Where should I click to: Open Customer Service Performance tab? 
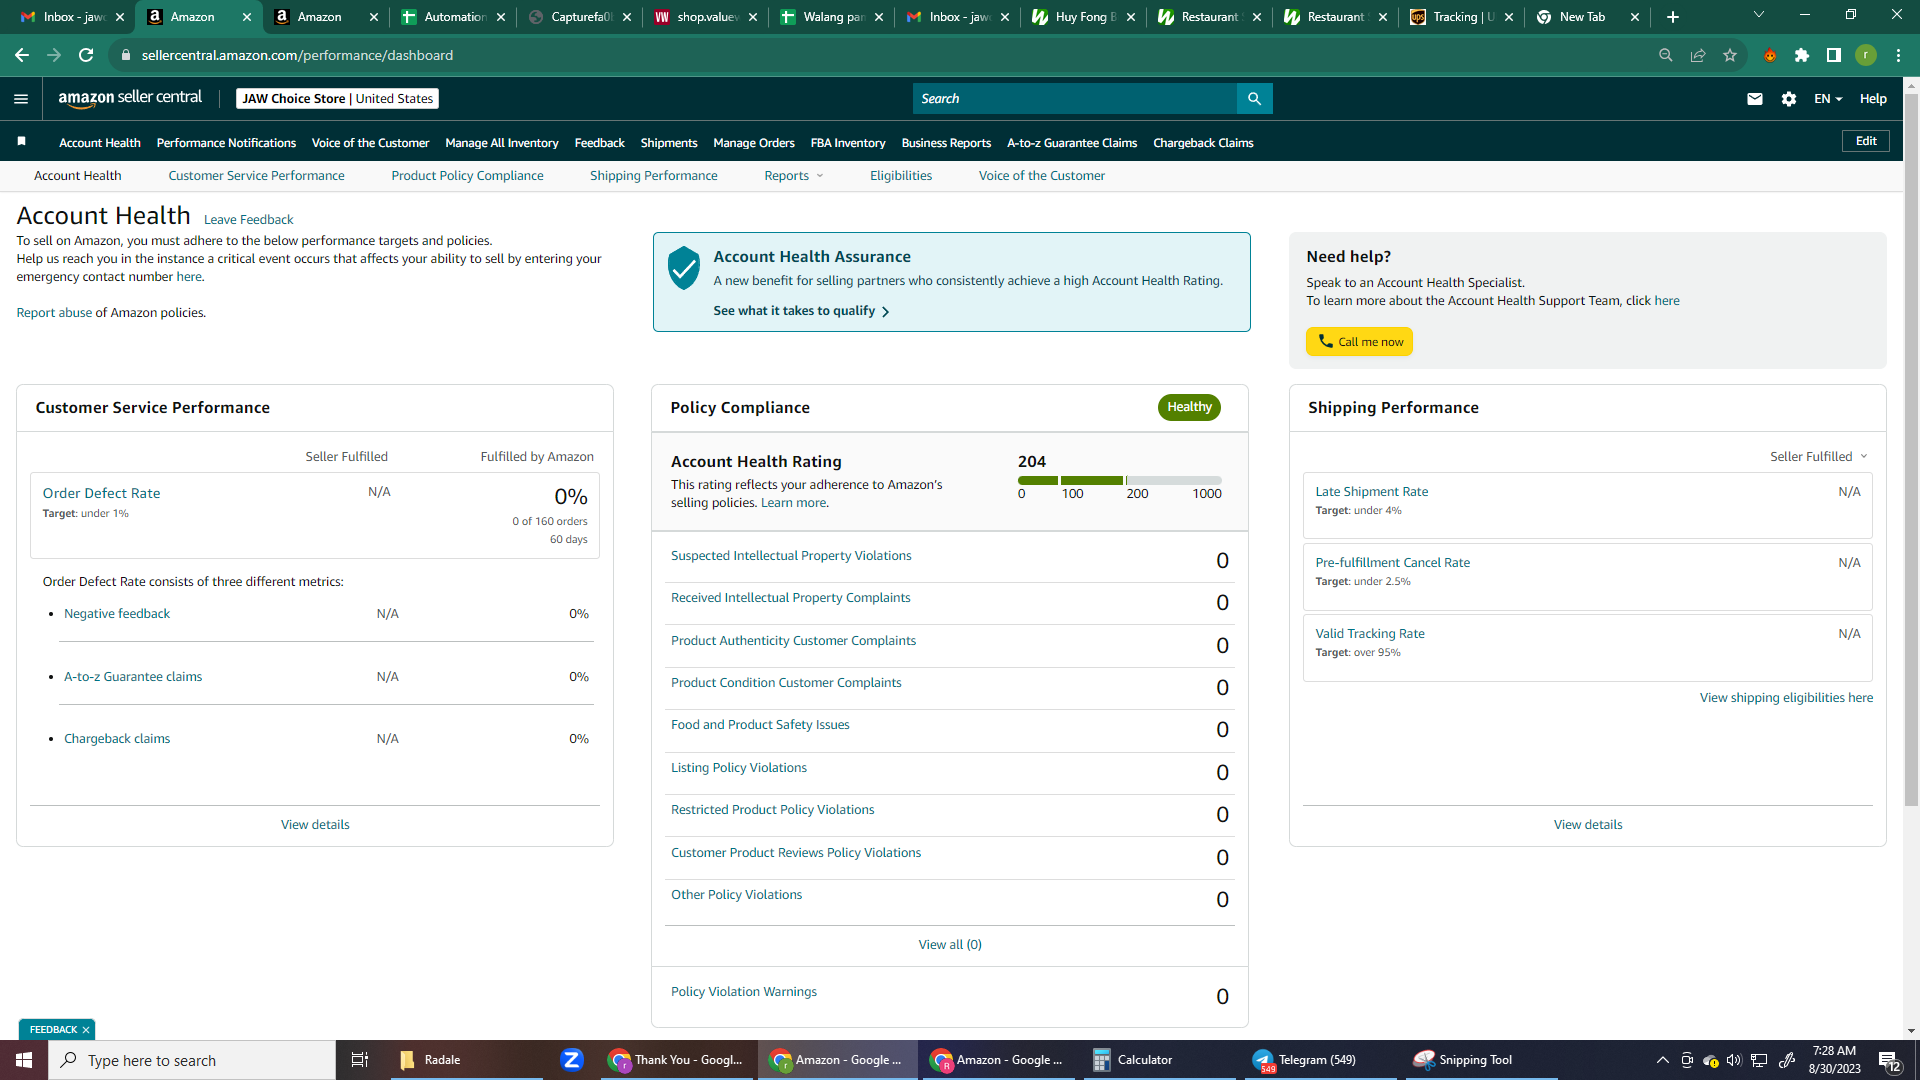(256, 175)
